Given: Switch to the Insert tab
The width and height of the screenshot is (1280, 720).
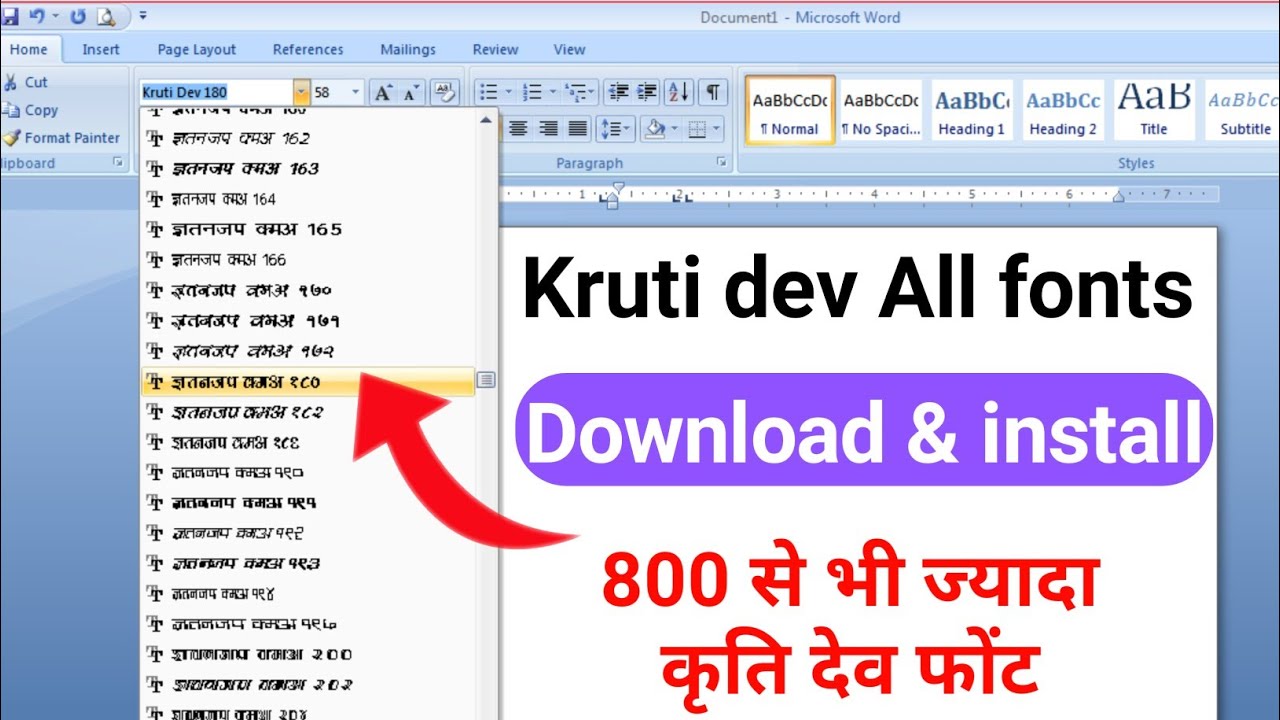Looking at the screenshot, I should click(101, 49).
